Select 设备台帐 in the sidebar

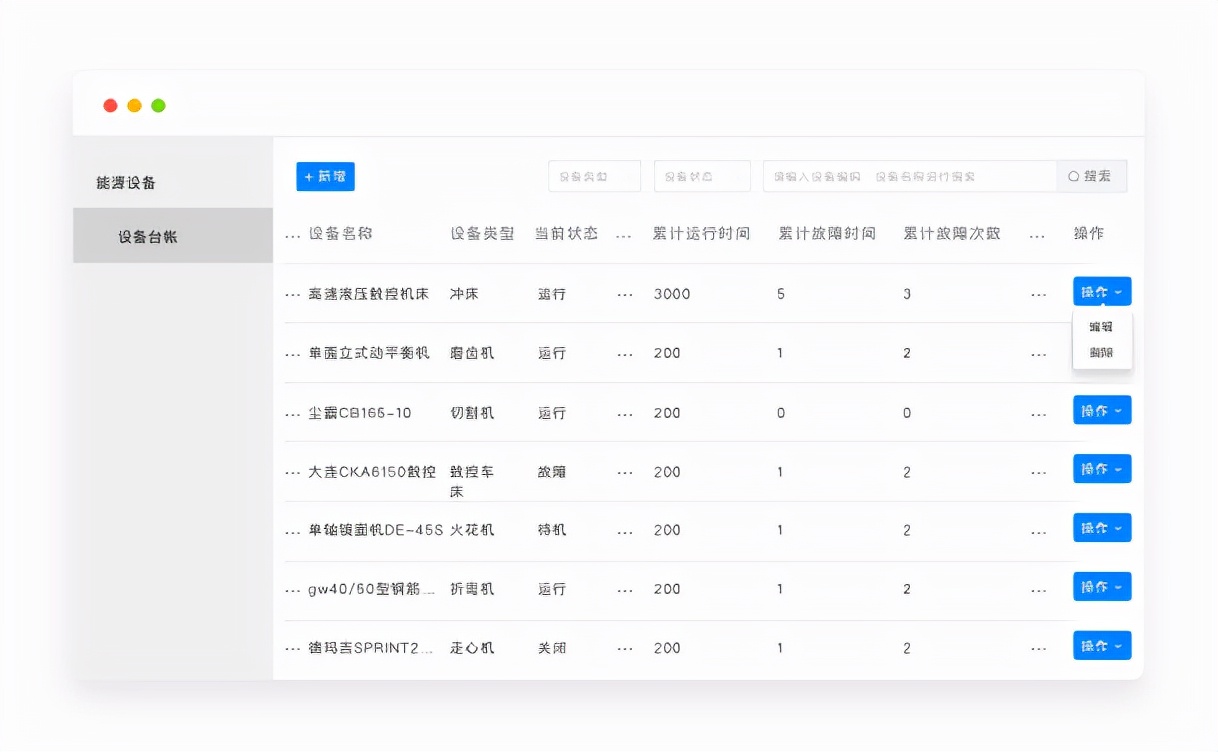click(x=173, y=236)
